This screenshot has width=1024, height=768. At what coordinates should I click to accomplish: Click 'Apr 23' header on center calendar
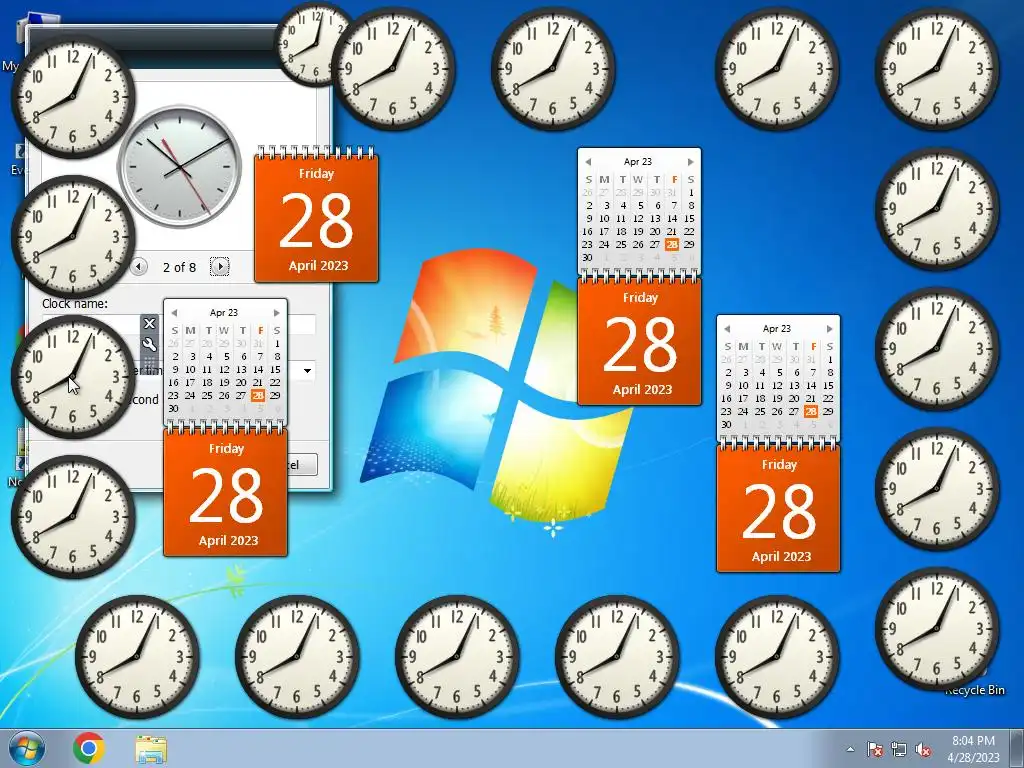pyautogui.click(x=638, y=161)
